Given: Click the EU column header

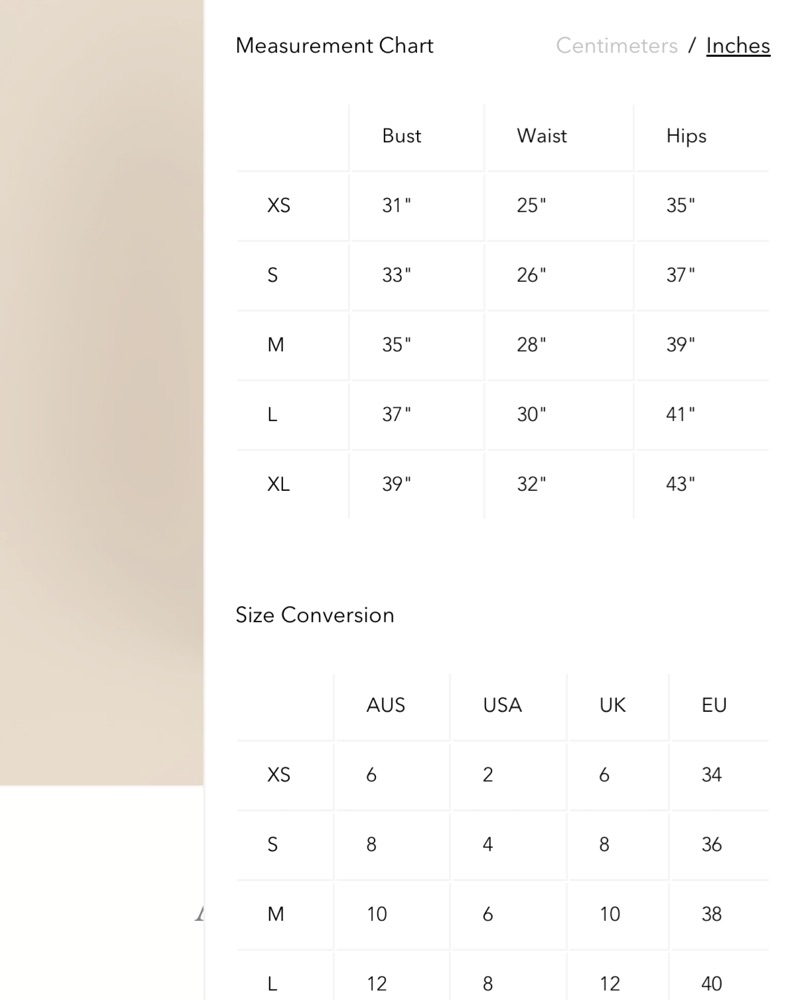Looking at the screenshot, I should [714, 705].
